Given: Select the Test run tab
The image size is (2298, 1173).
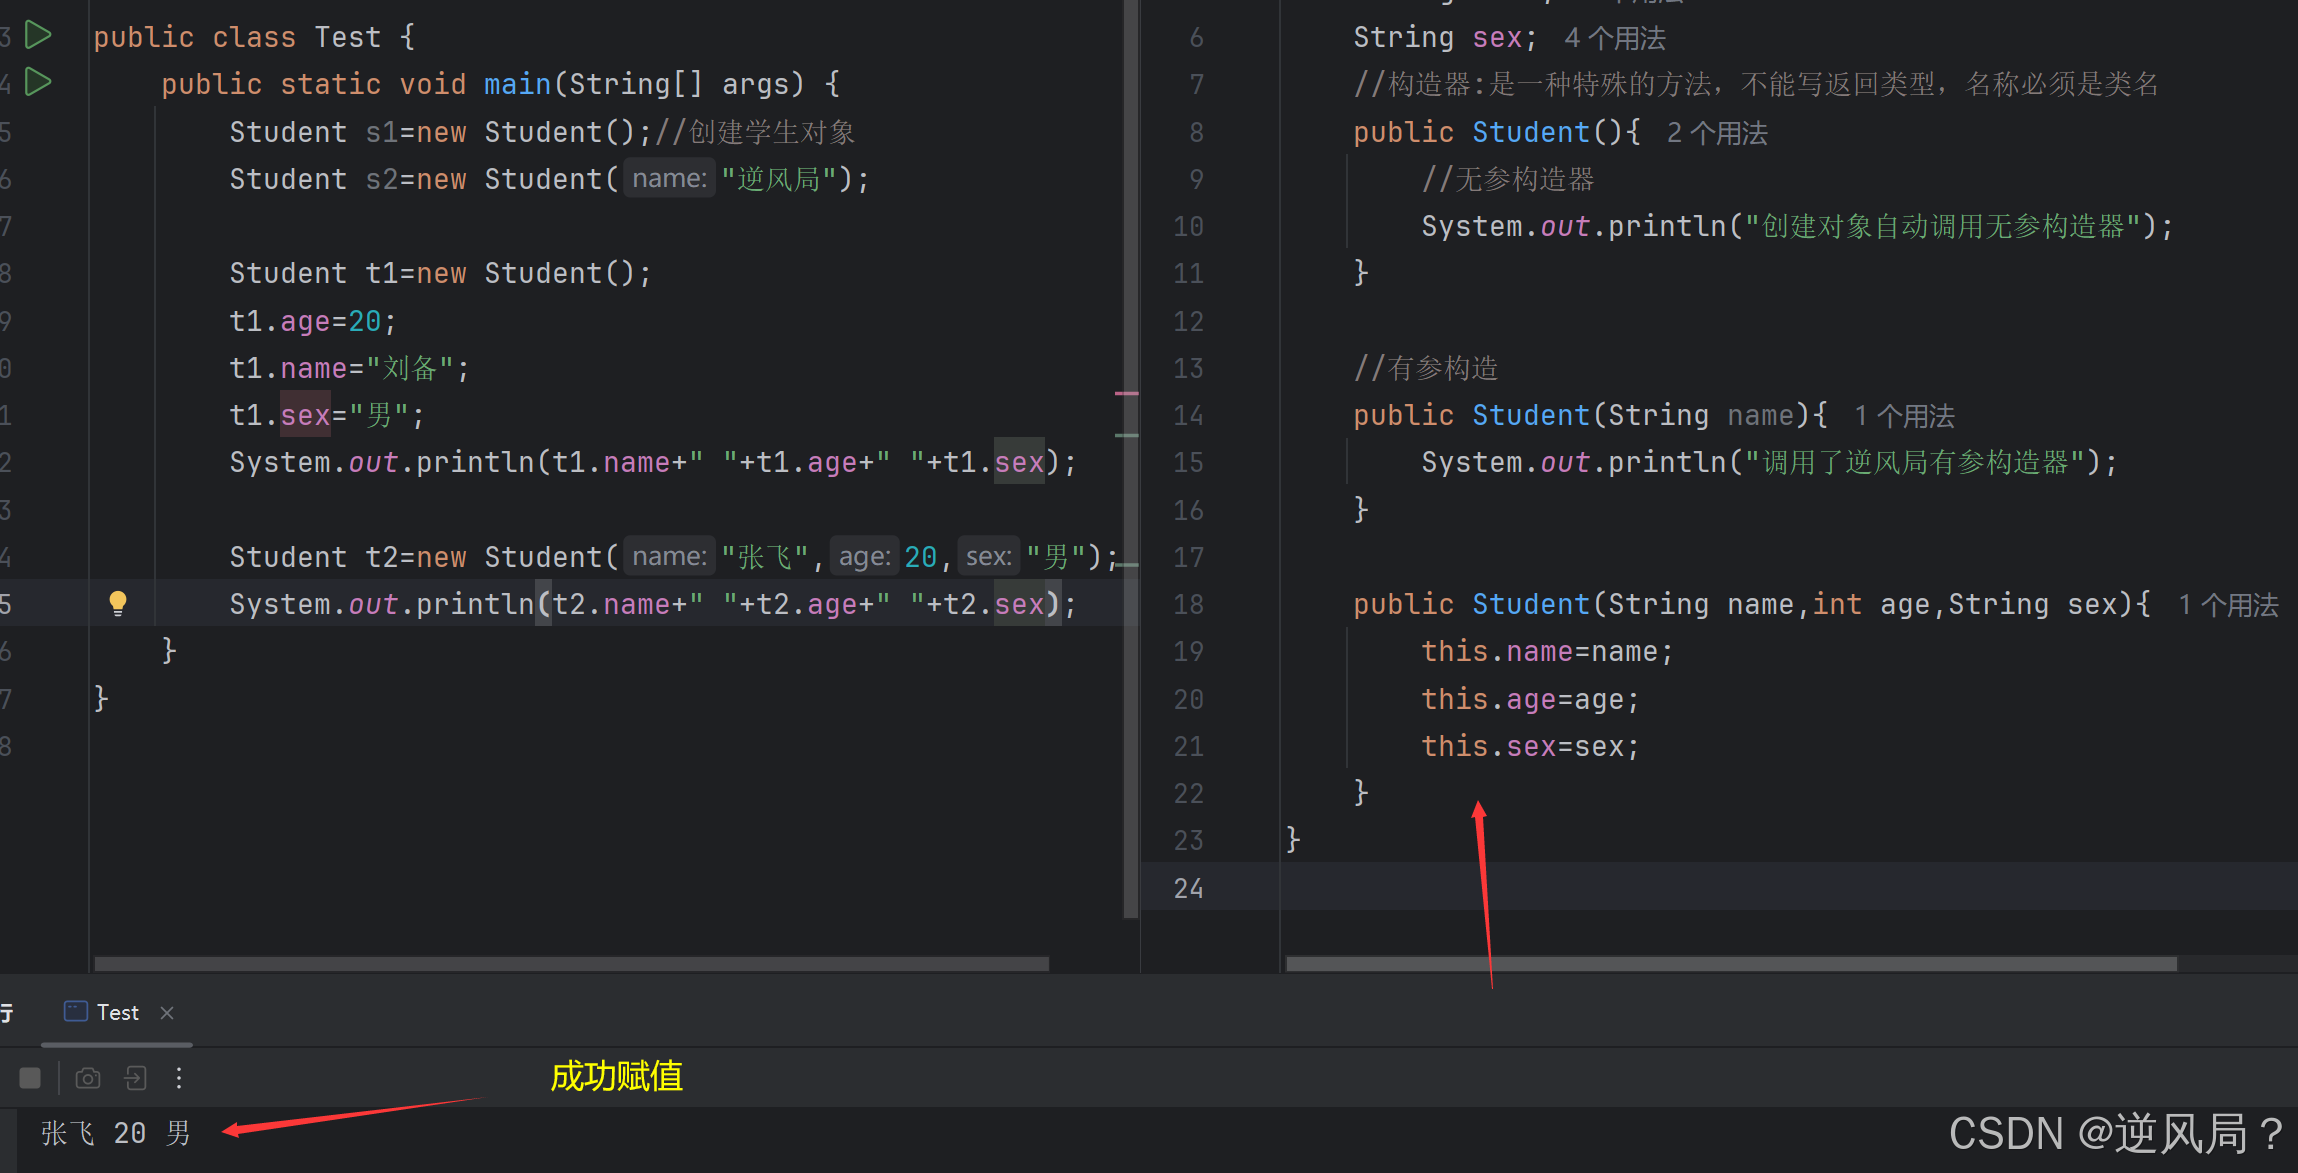Looking at the screenshot, I should point(117,1013).
